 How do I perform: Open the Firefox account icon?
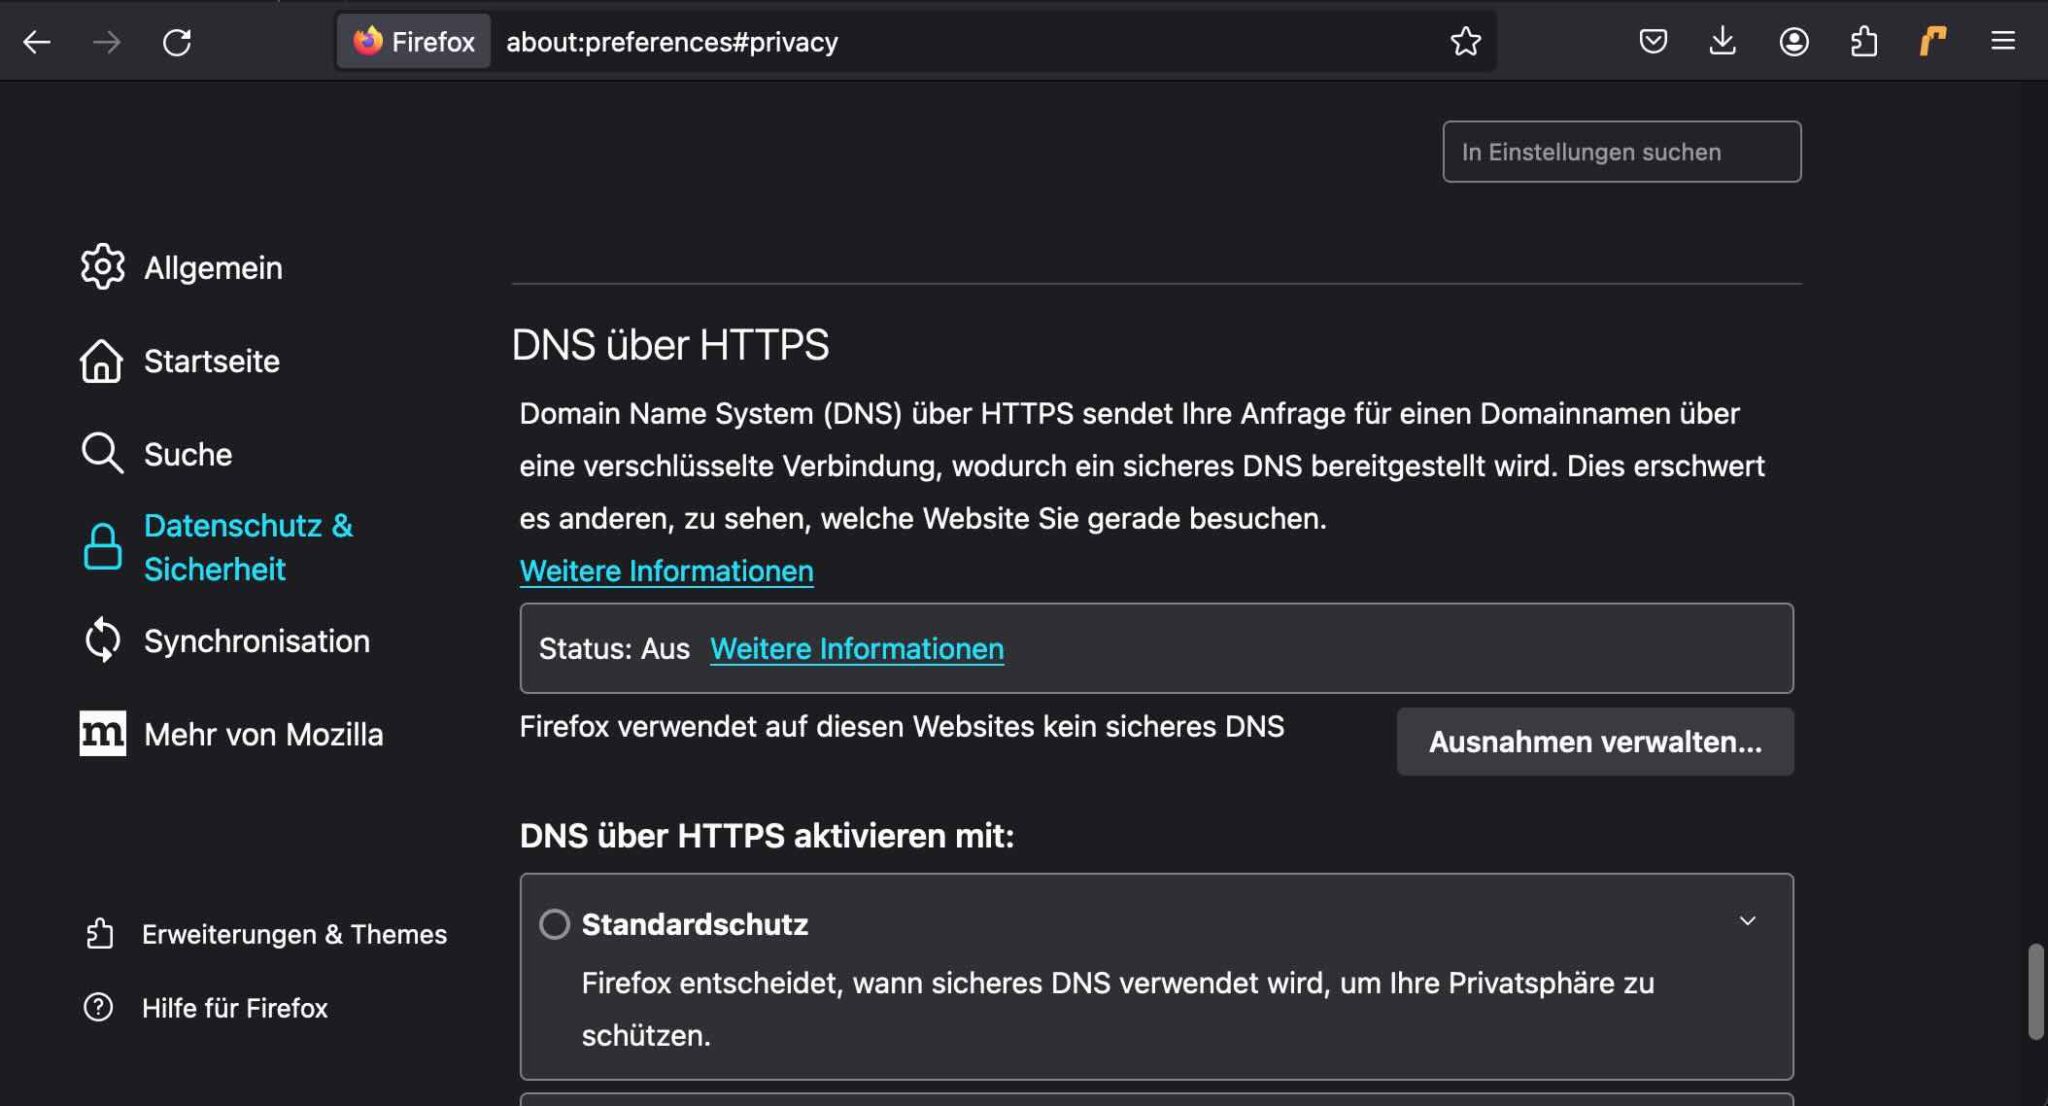click(1794, 41)
